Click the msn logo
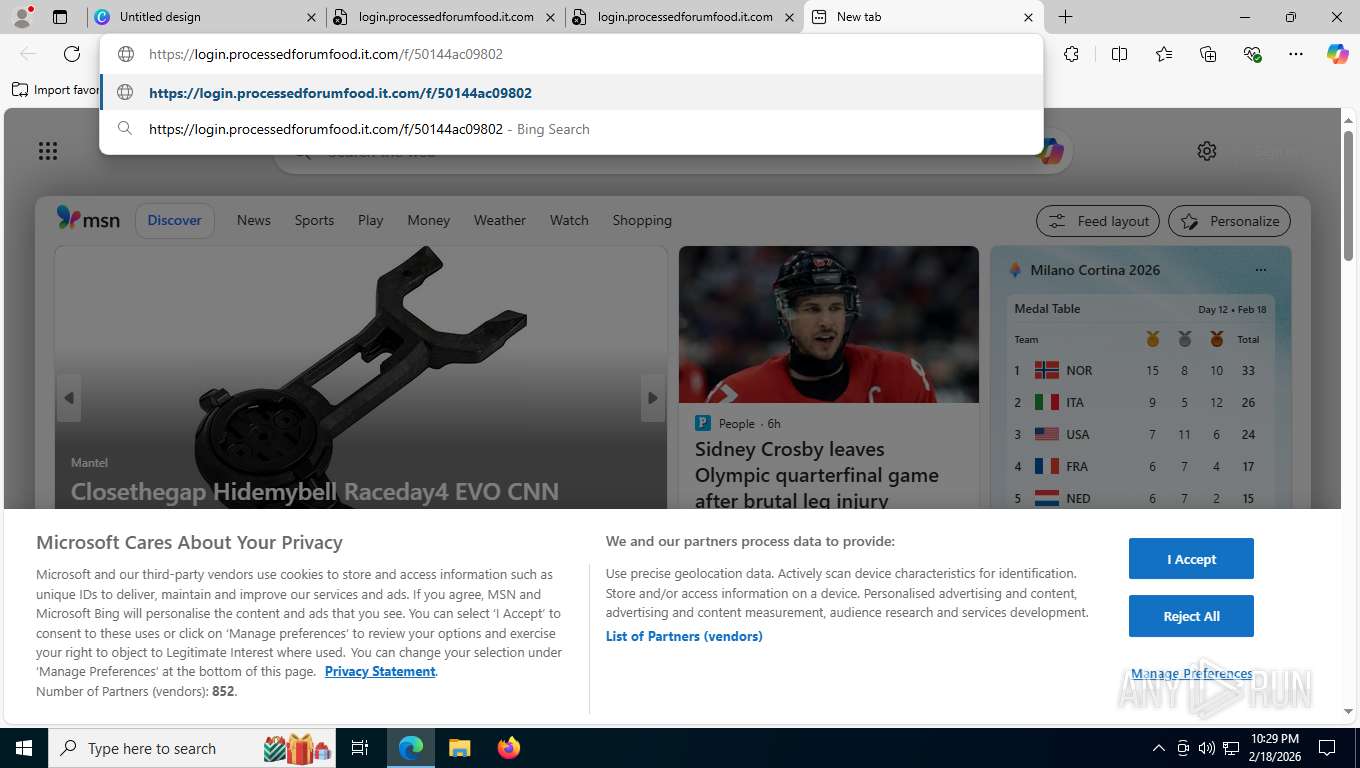The width and height of the screenshot is (1360, 768). pos(88,219)
